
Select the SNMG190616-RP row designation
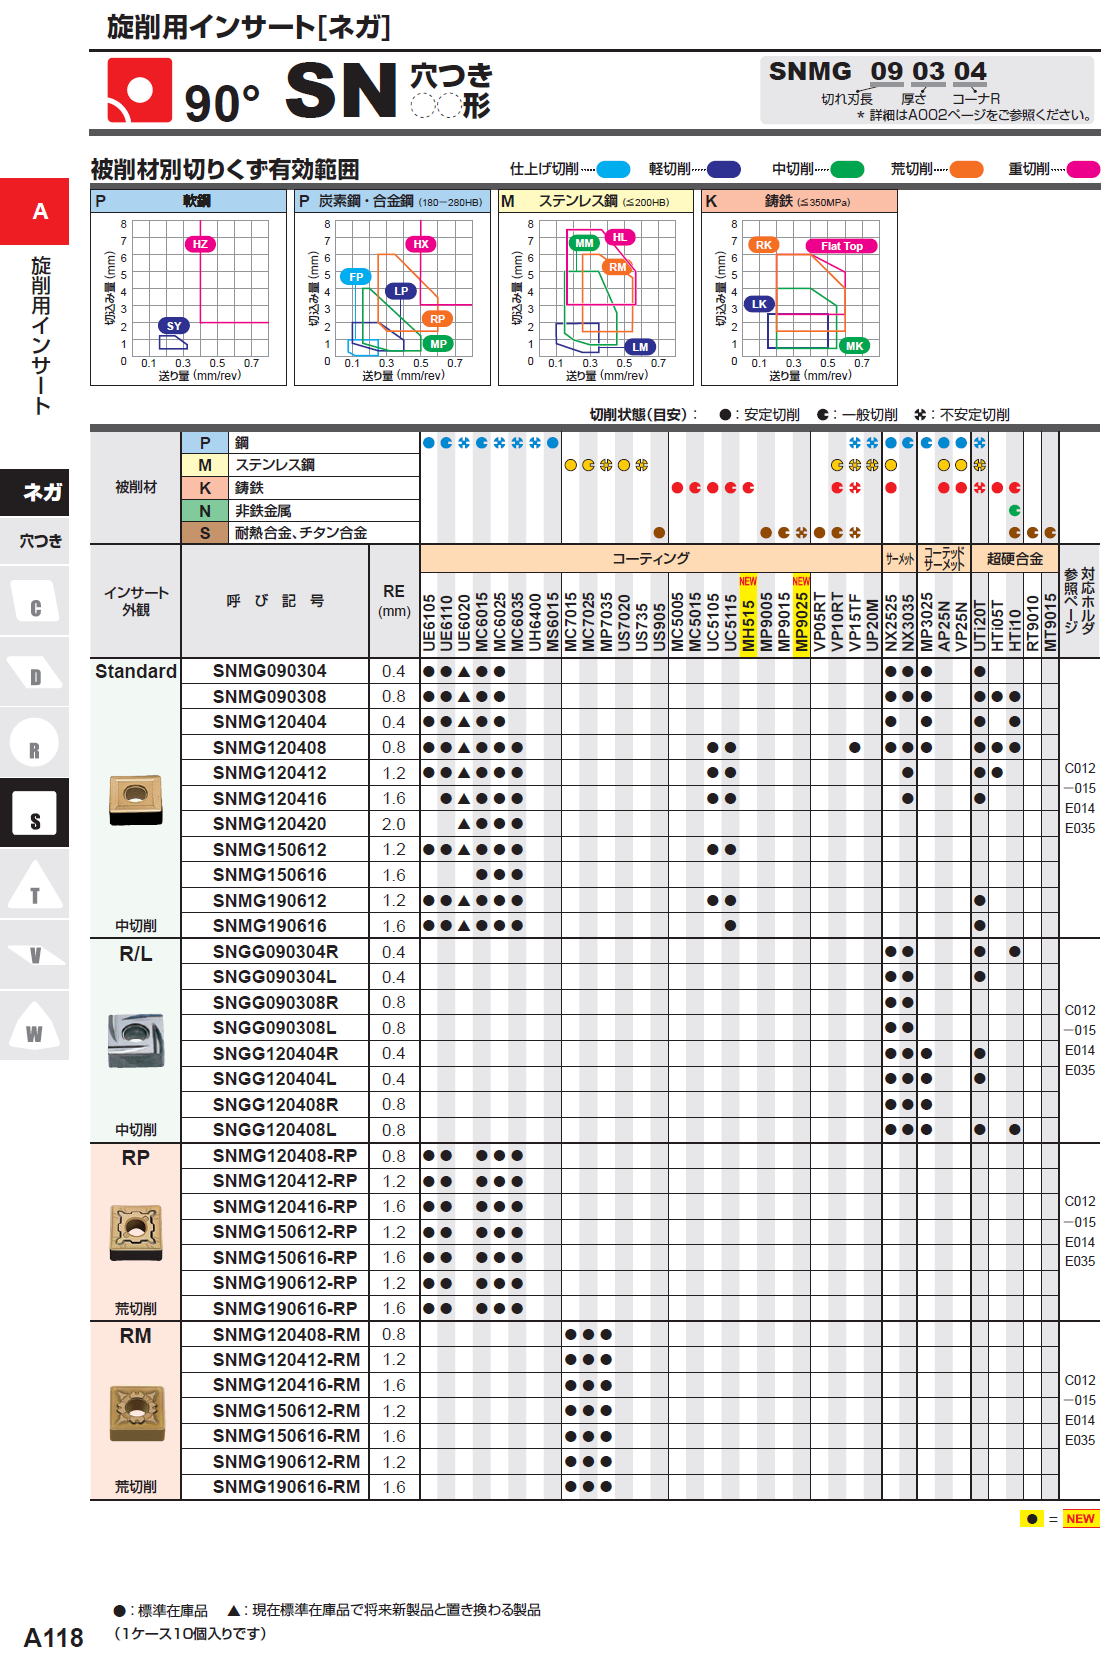click(x=285, y=1309)
